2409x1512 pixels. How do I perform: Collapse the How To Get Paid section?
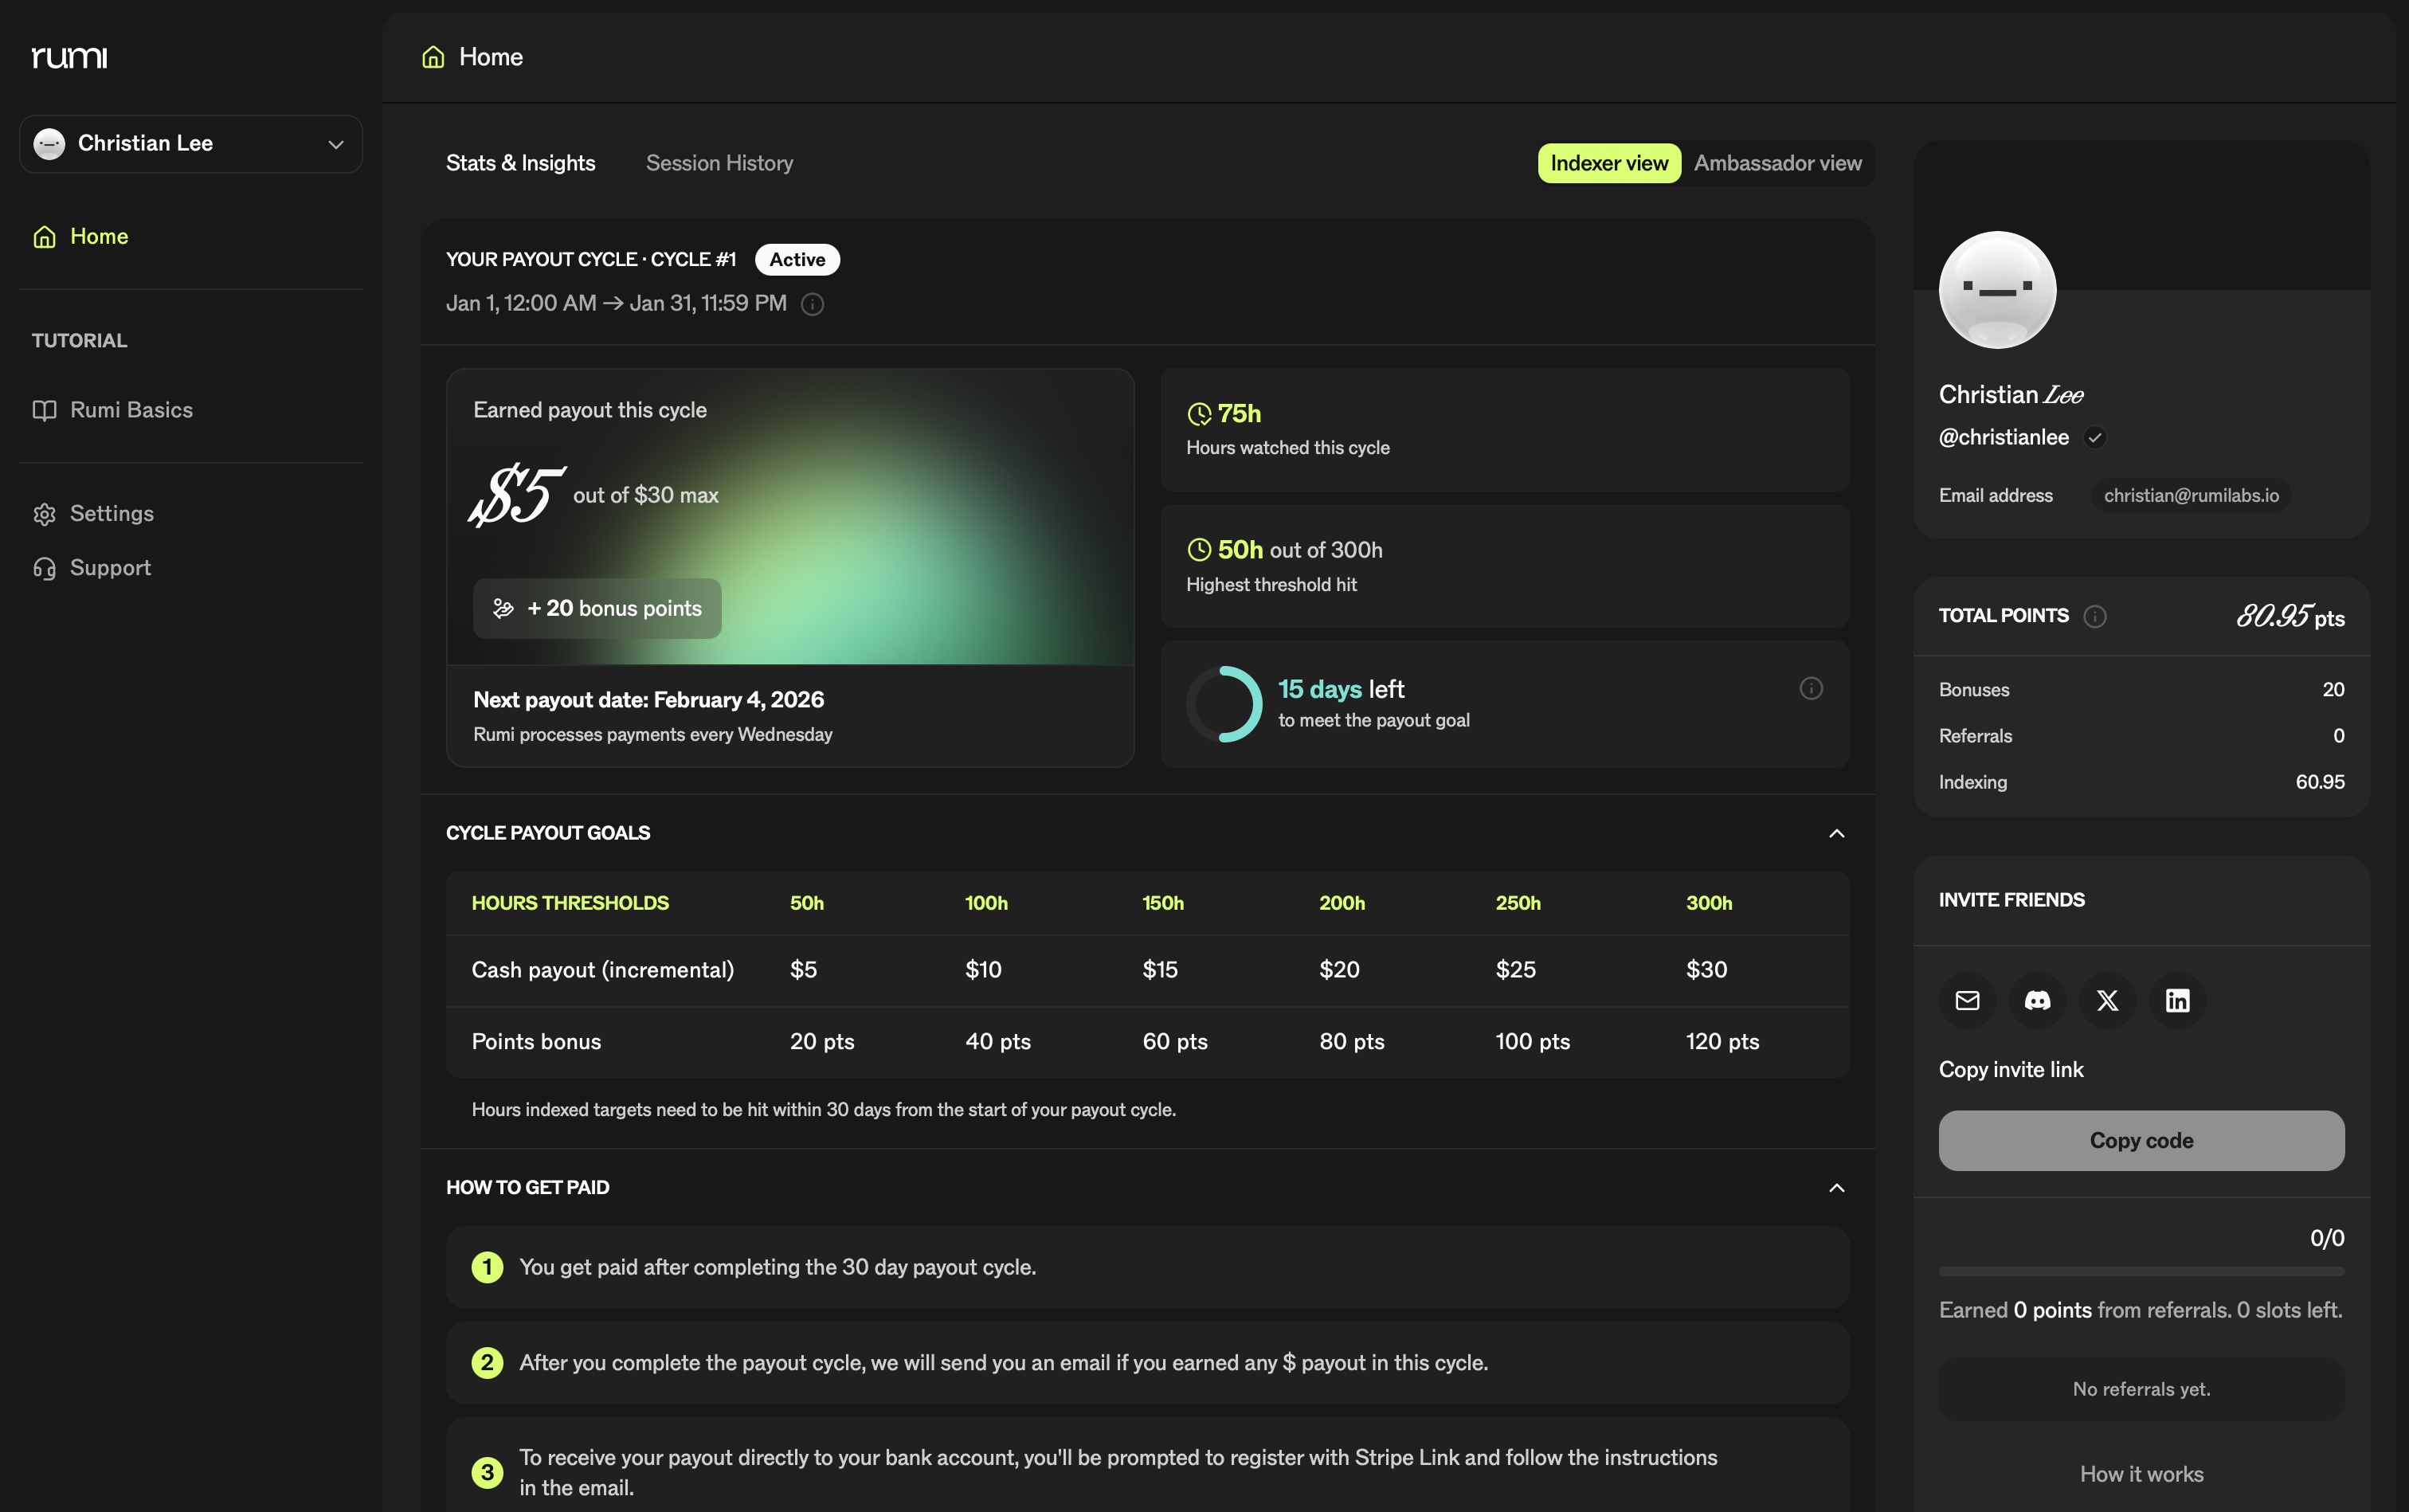(x=1836, y=1187)
